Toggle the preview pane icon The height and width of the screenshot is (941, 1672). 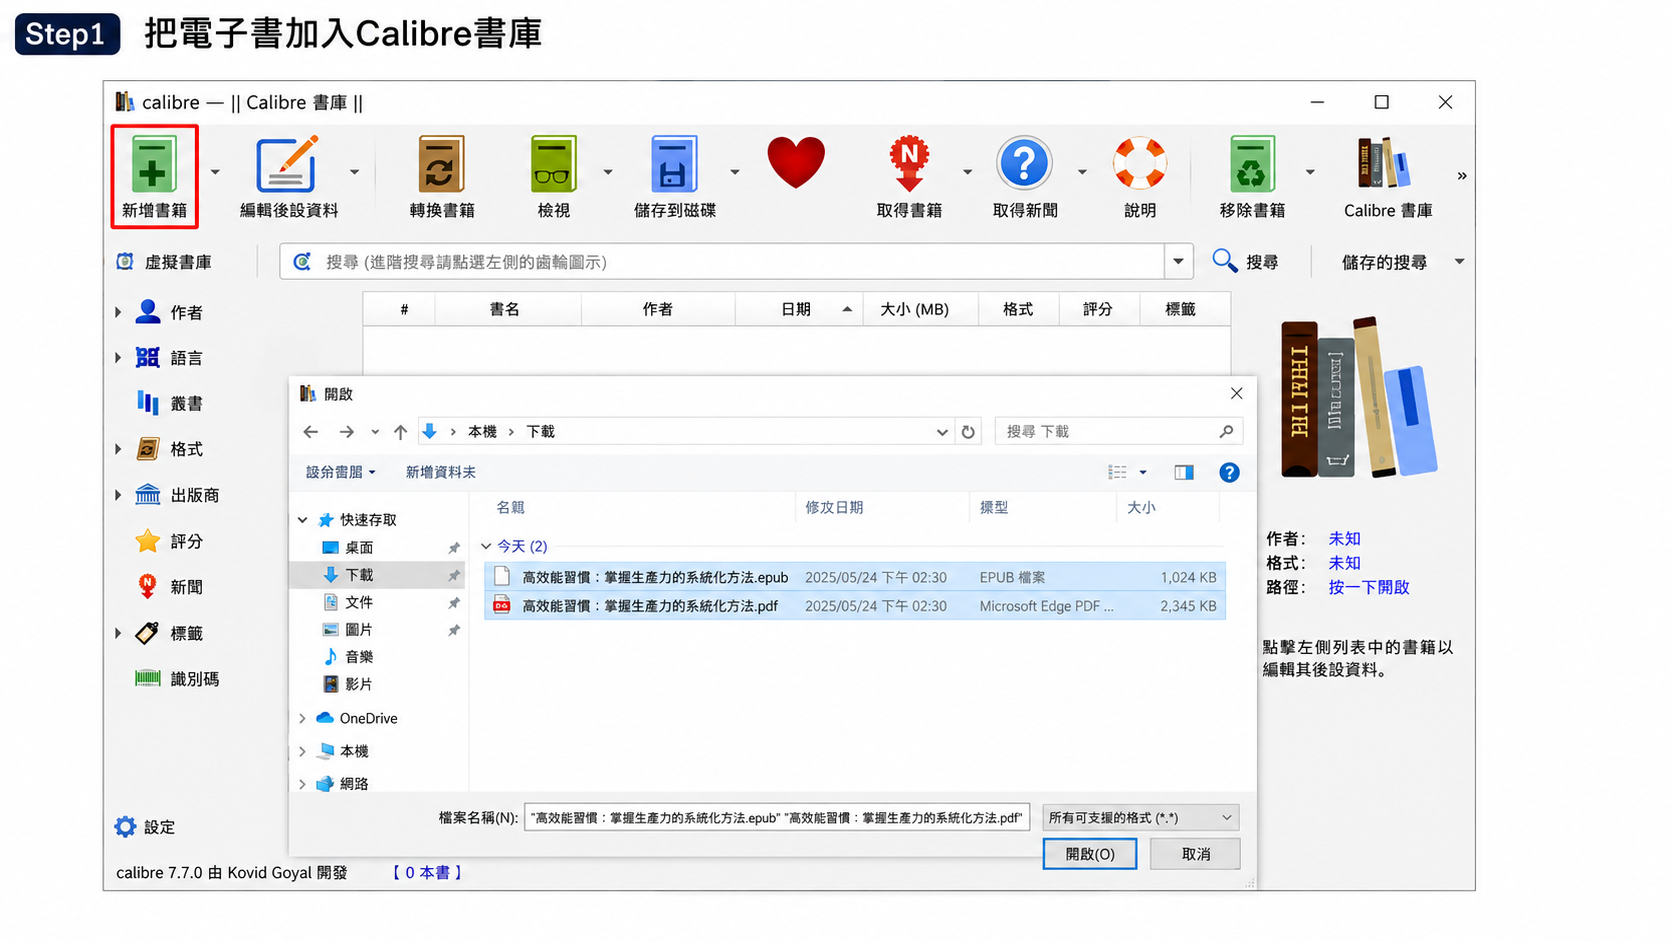point(1184,472)
